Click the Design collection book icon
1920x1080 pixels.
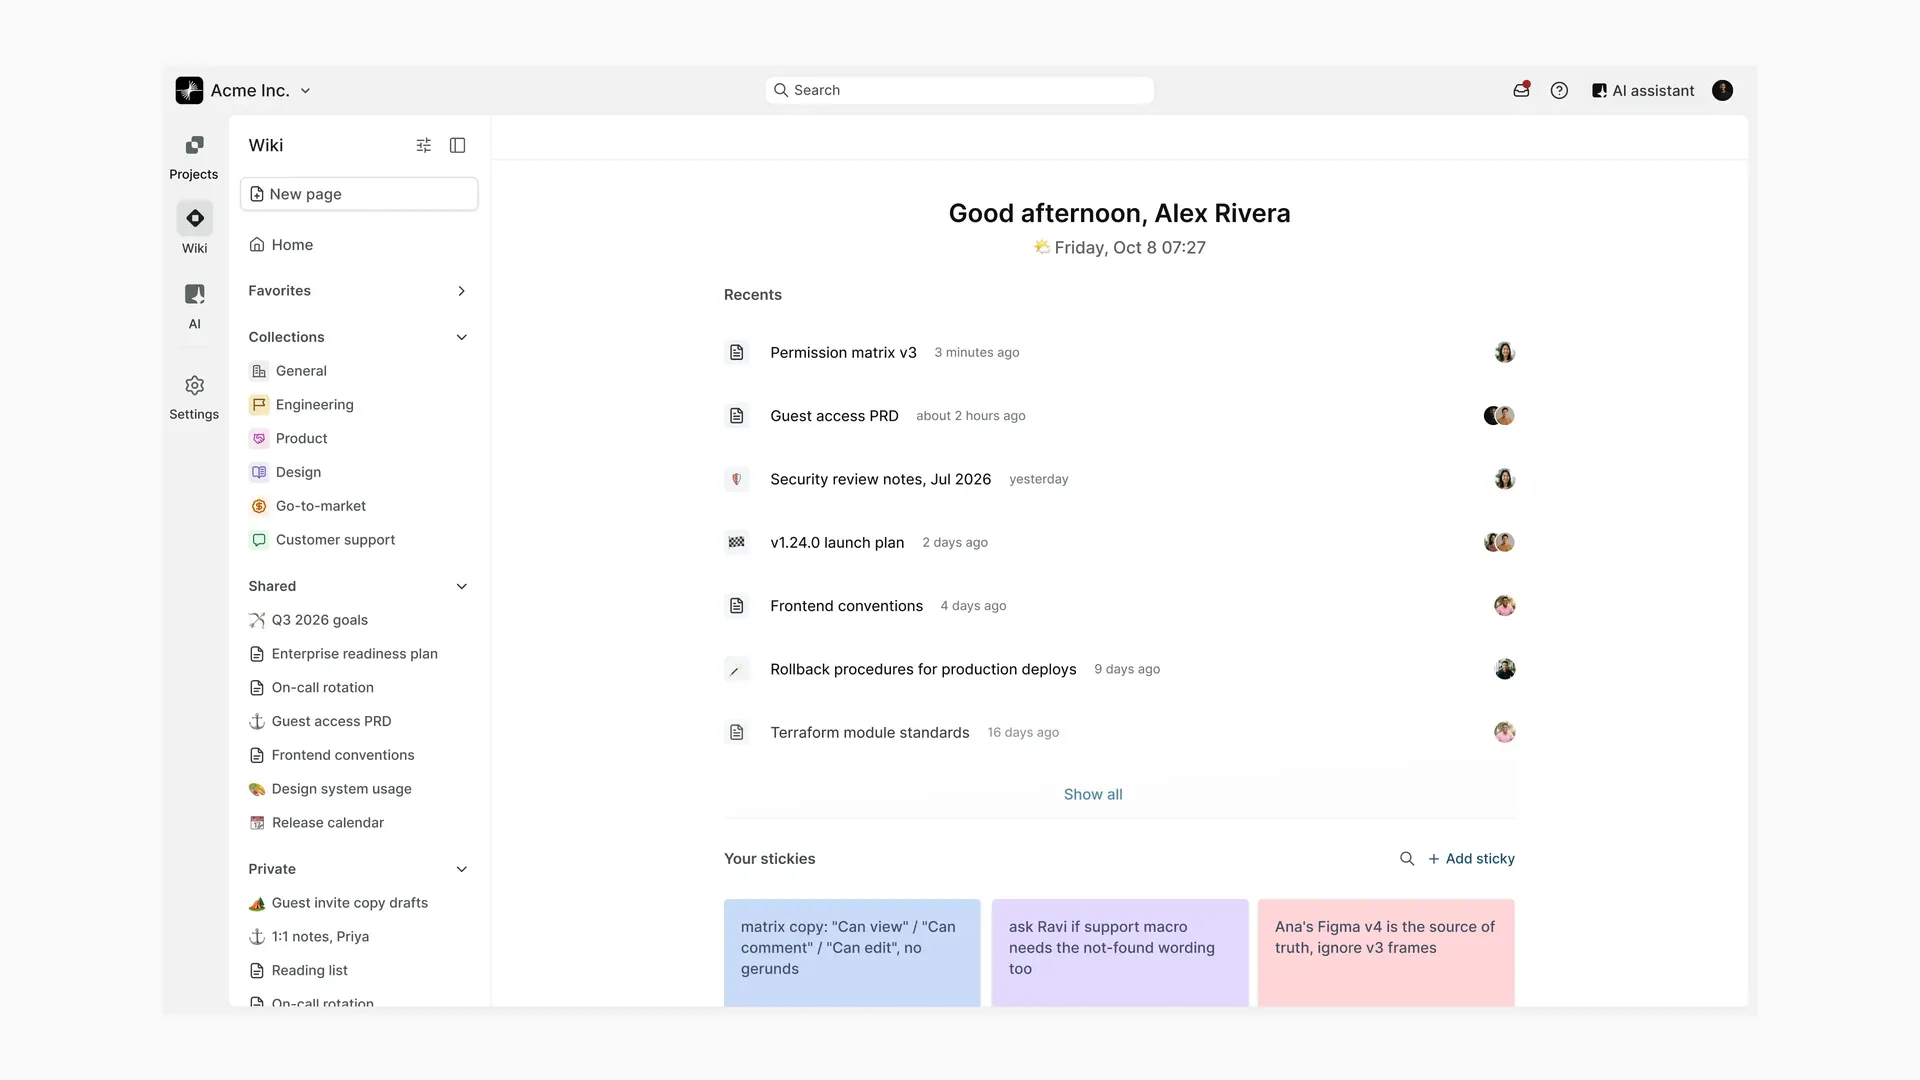click(259, 472)
